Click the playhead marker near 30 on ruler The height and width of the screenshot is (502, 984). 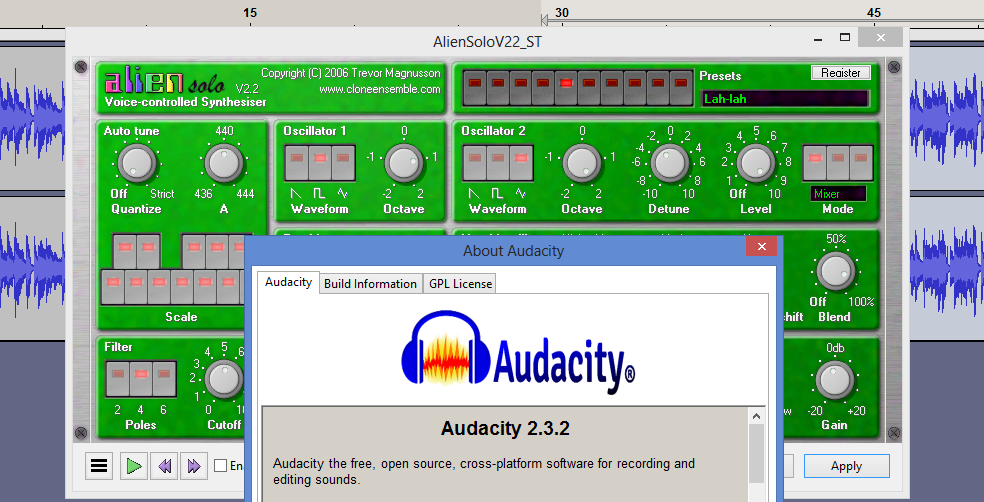coord(544,21)
